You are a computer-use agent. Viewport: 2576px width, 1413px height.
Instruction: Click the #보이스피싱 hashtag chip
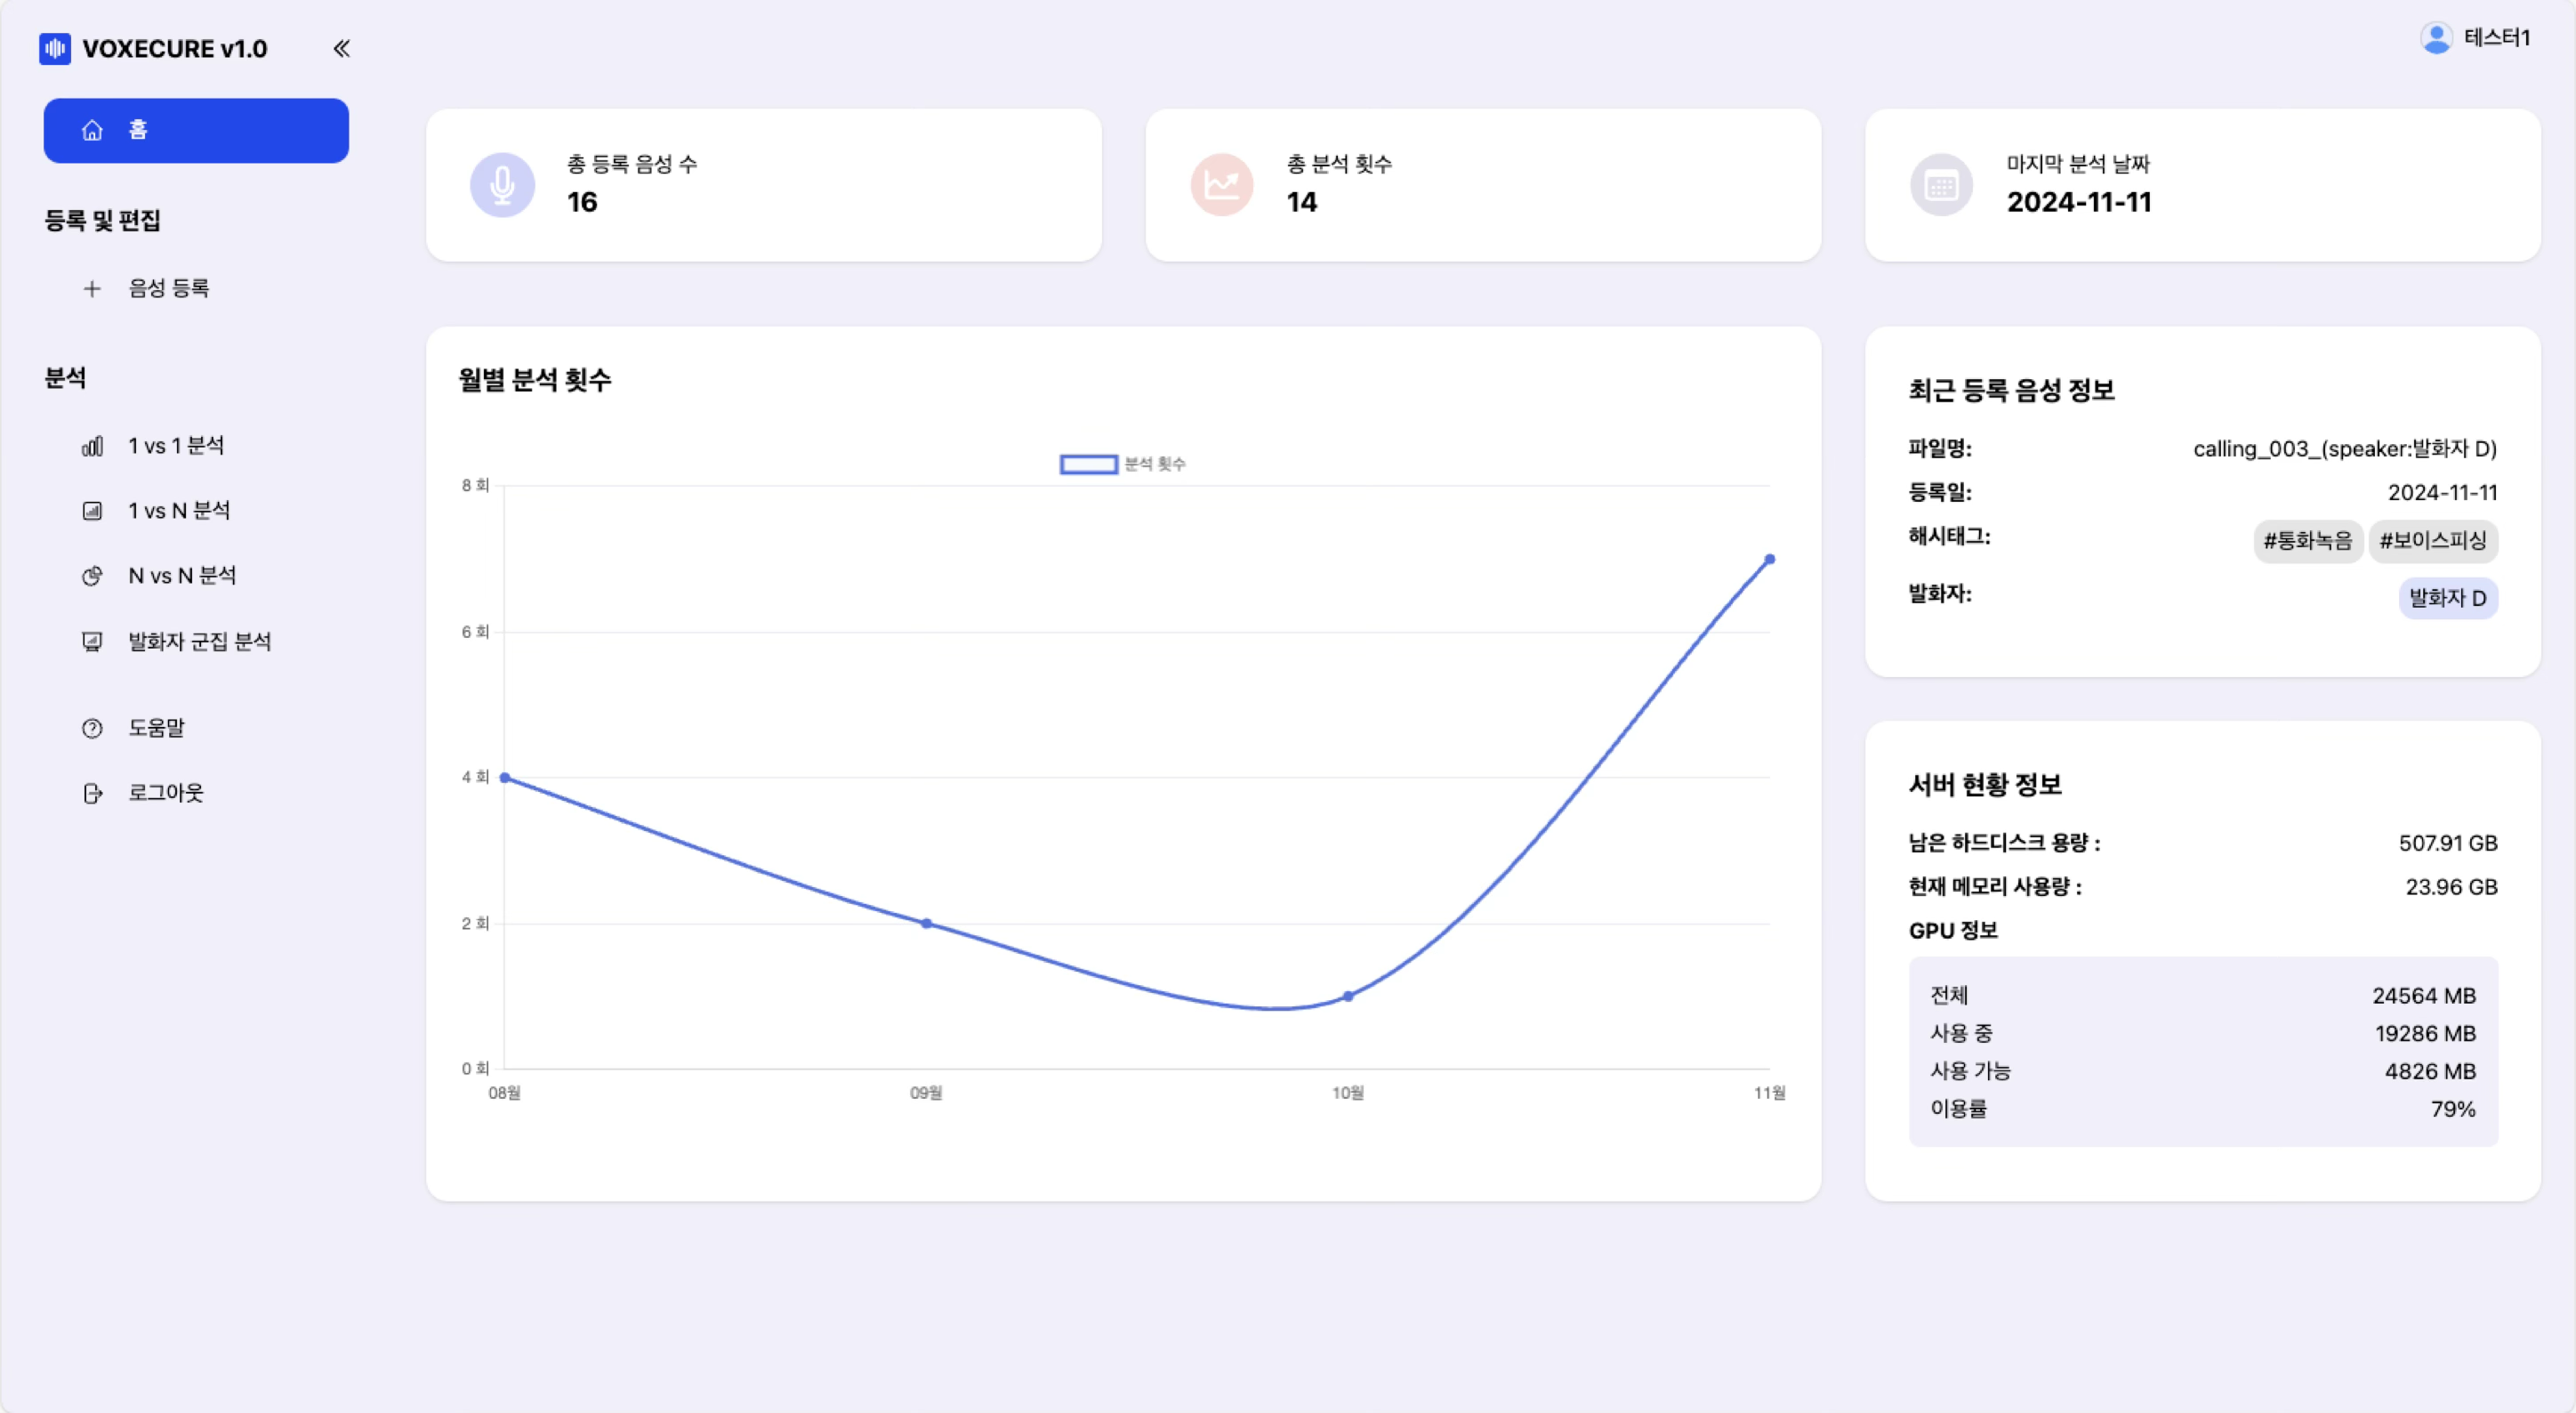pyautogui.click(x=2432, y=541)
